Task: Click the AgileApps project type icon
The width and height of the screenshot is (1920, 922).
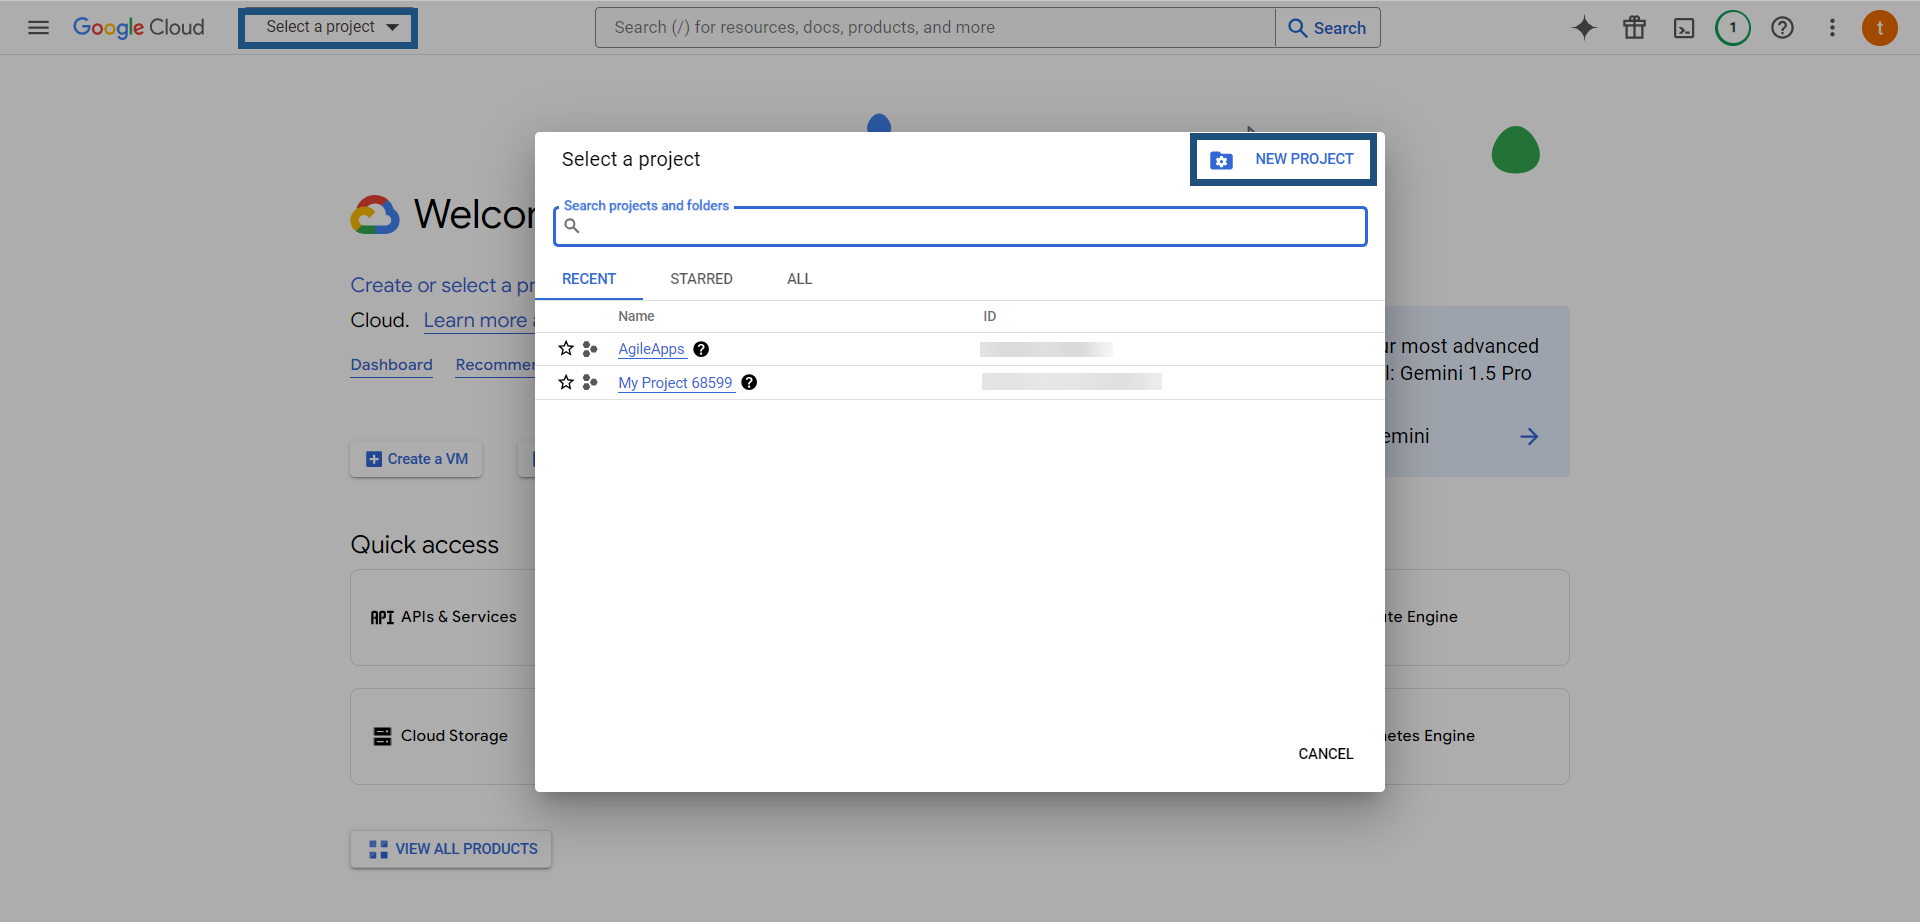Action: pyautogui.click(x=590, y=349)
